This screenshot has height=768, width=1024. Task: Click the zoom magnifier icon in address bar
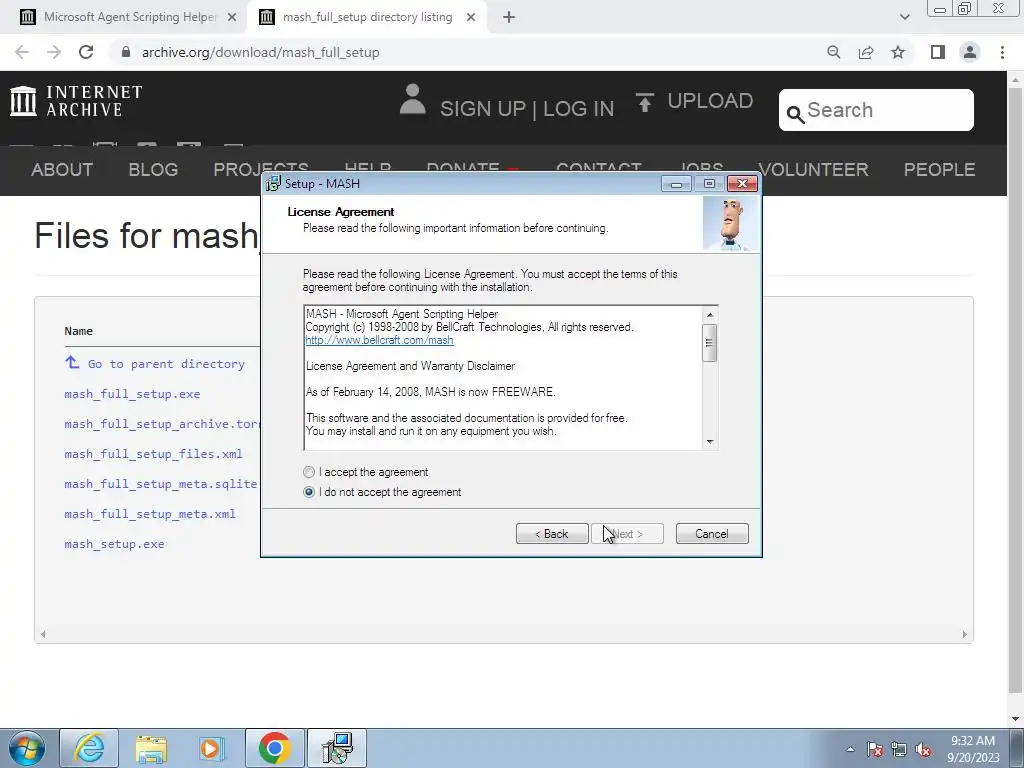(833, 52)
